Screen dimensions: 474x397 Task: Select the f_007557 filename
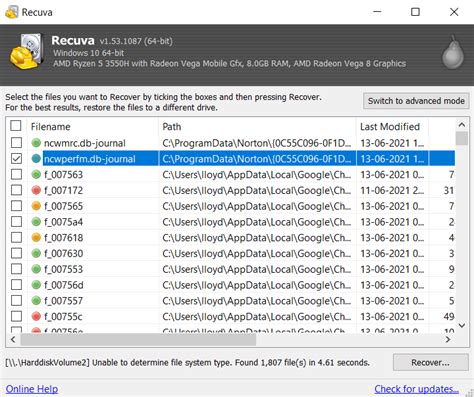coord(63,301)
